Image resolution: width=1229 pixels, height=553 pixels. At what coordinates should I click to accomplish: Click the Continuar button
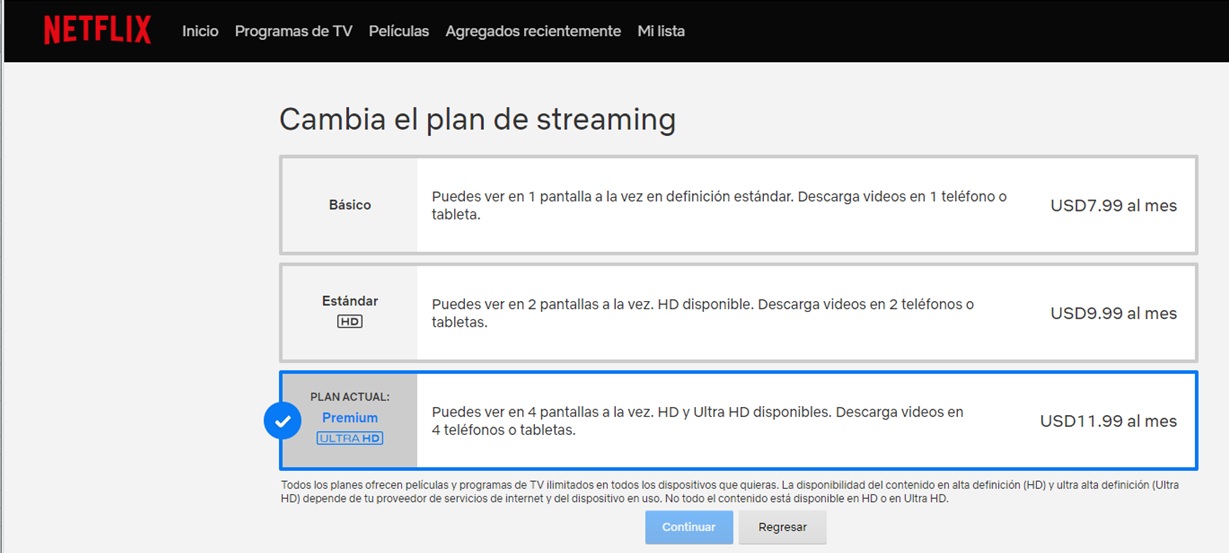[x=689, y=527]
